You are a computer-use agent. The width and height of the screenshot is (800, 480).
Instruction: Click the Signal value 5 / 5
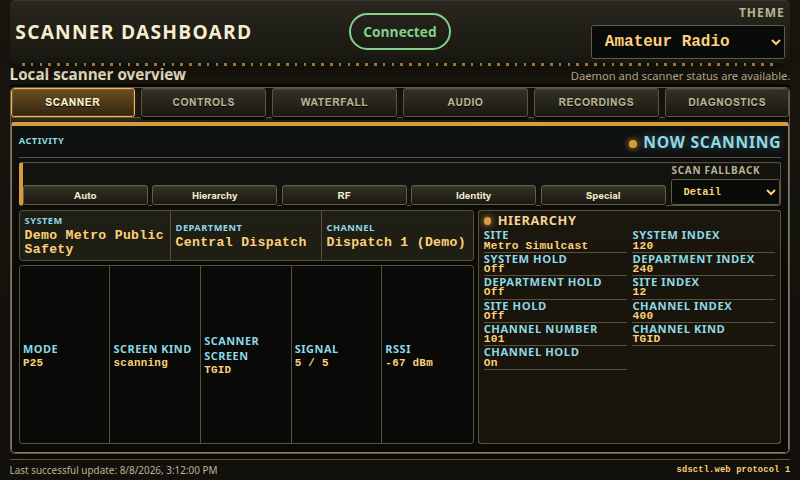coord(312,363)
